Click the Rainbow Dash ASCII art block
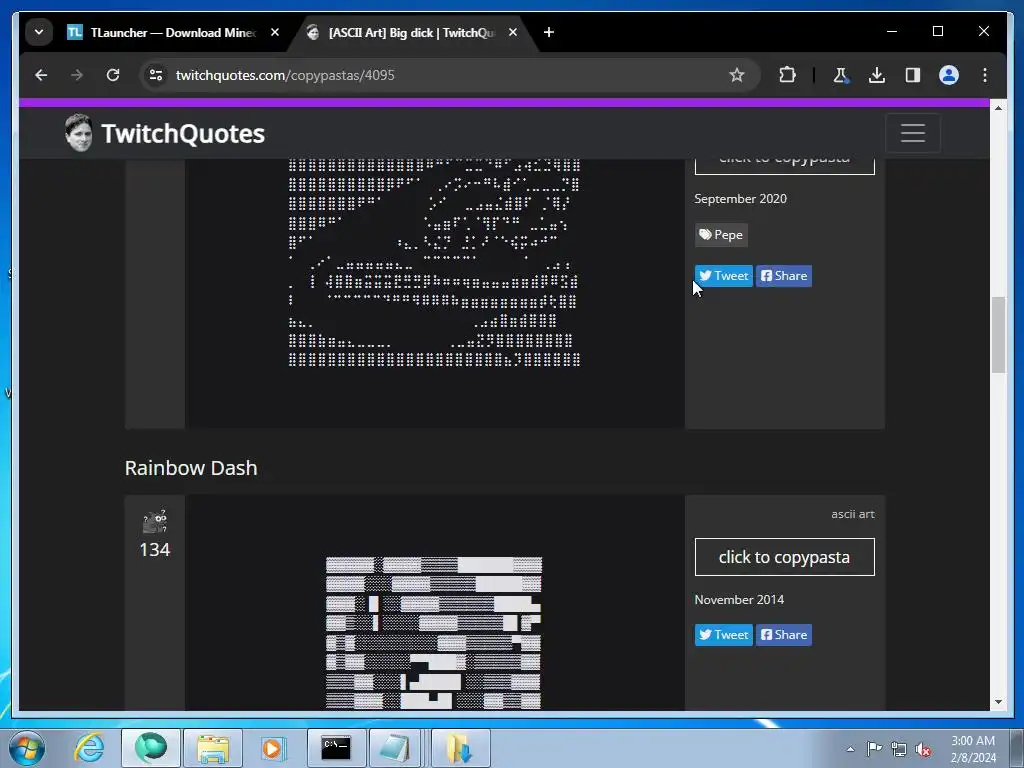 tap(434, 633)
